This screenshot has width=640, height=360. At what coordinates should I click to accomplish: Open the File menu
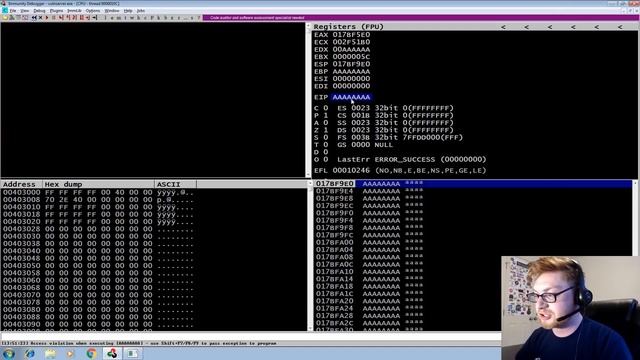click(13, 11)
